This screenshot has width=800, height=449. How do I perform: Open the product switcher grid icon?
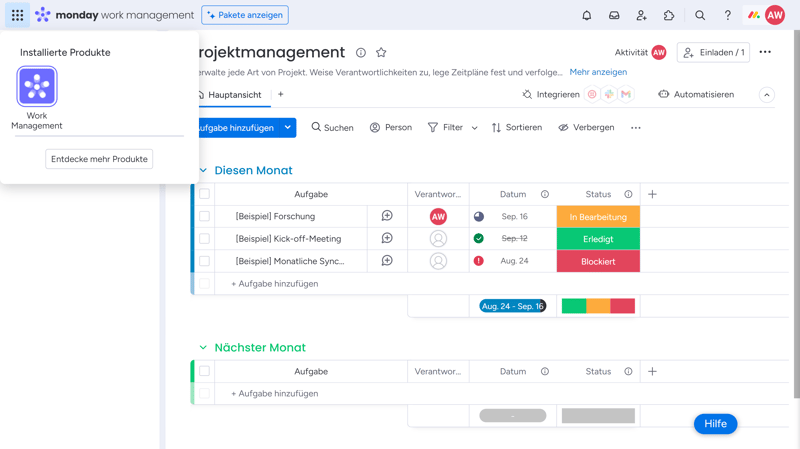coord(17,15)
